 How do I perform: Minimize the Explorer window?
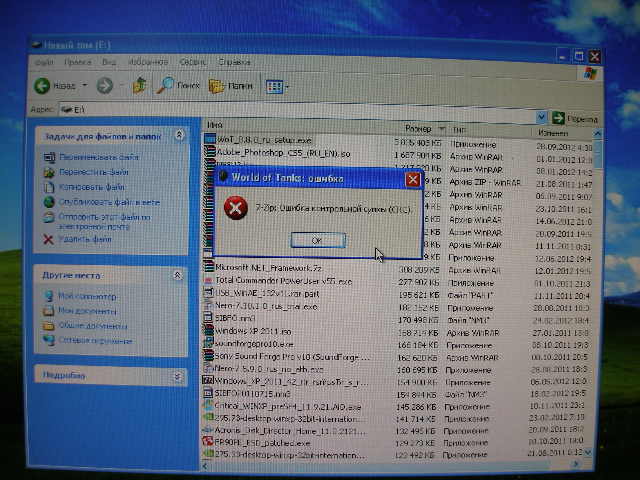564,56
